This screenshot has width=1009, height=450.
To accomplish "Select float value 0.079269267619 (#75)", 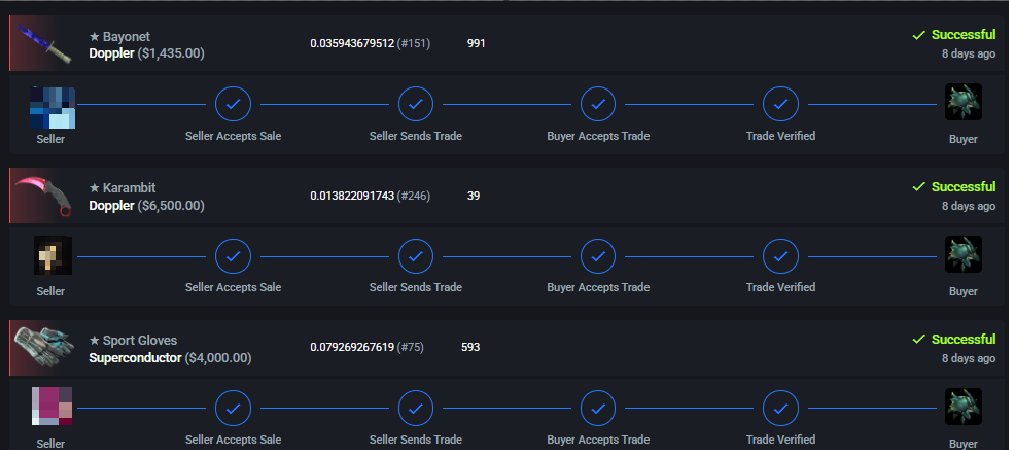I will pos(367,348).
